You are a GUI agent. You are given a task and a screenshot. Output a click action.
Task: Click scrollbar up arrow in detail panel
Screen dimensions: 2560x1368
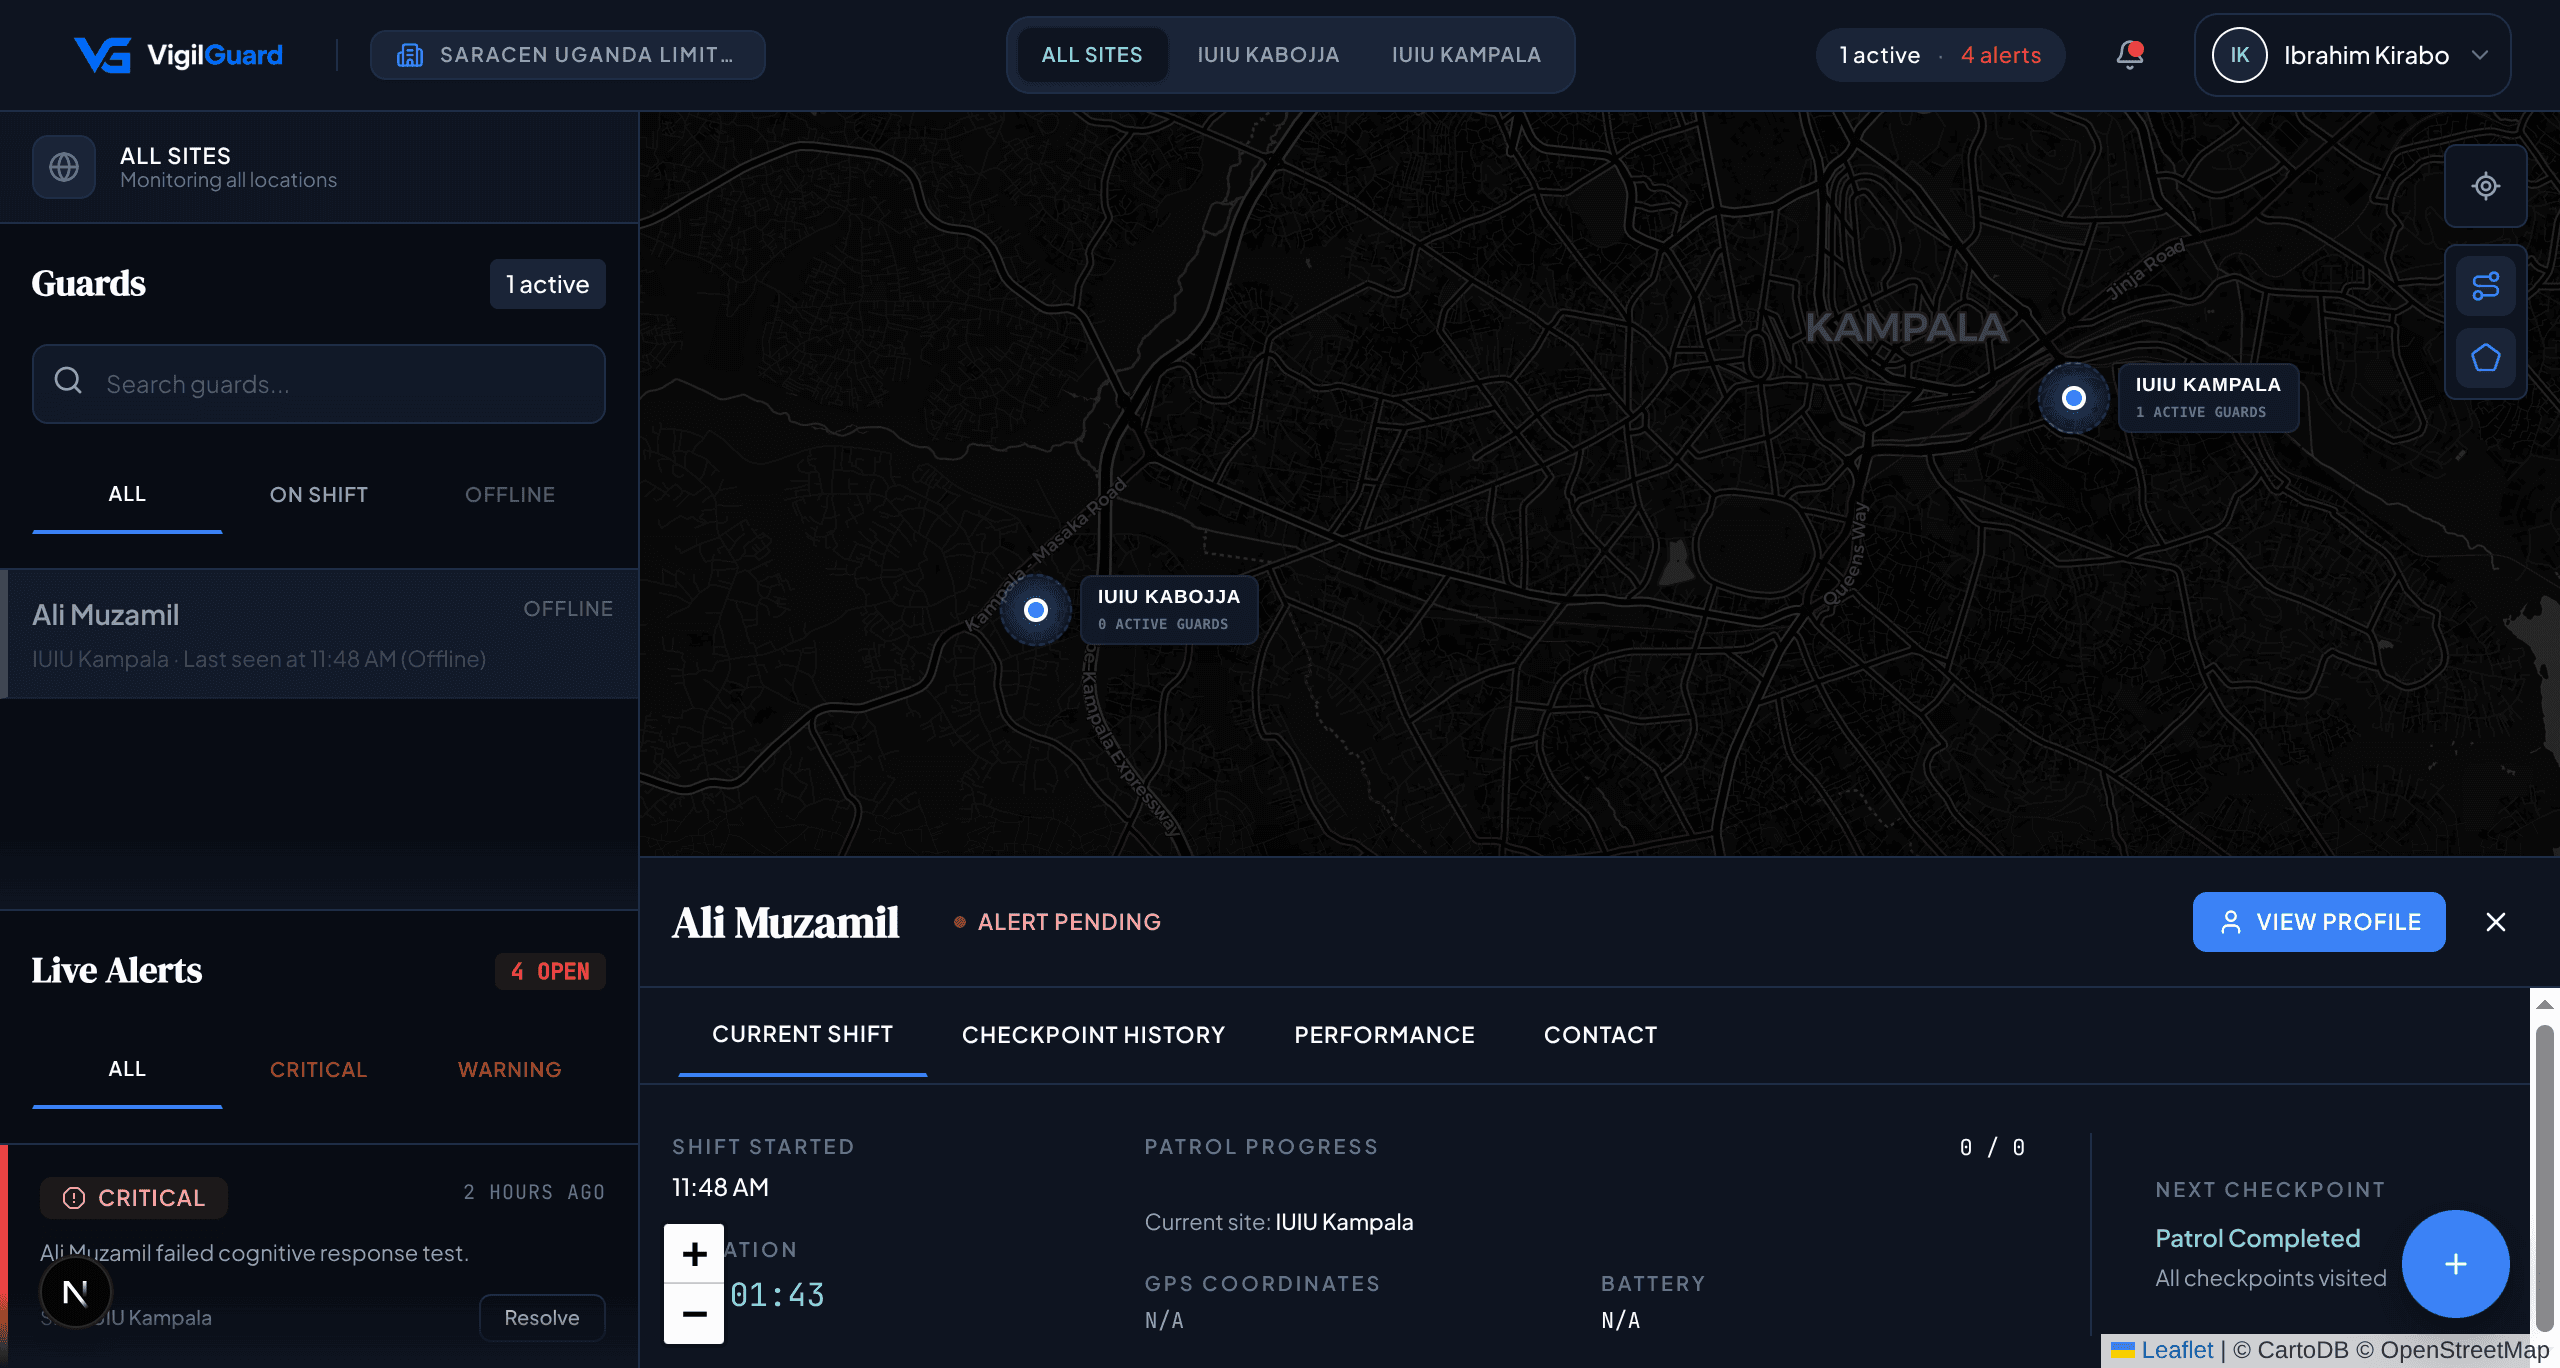pyautogui.click(x=2545, y=1004)
